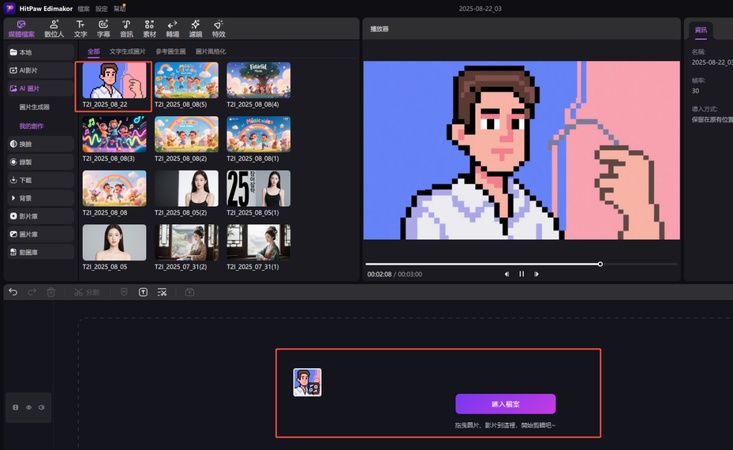Image resolution: width=733 pixels, height=450 pixels.
Task: Click the undo arrow in timeline toolbar
Action: pyautogui.click(x=13, y=292)
